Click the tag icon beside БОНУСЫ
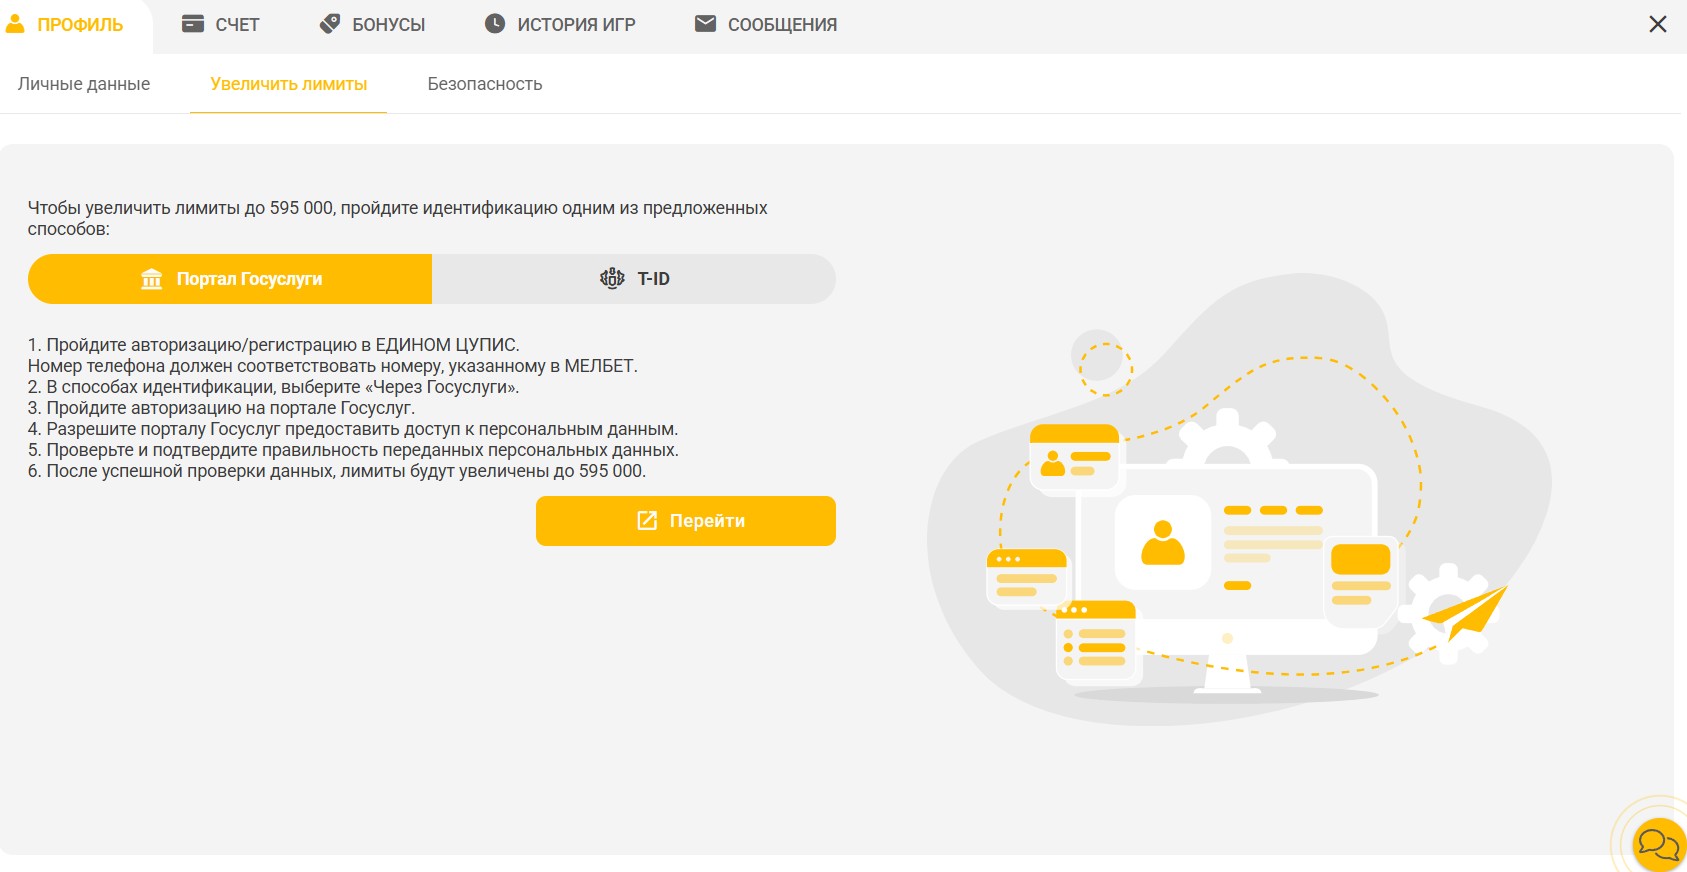 click(x=330, y=24)
